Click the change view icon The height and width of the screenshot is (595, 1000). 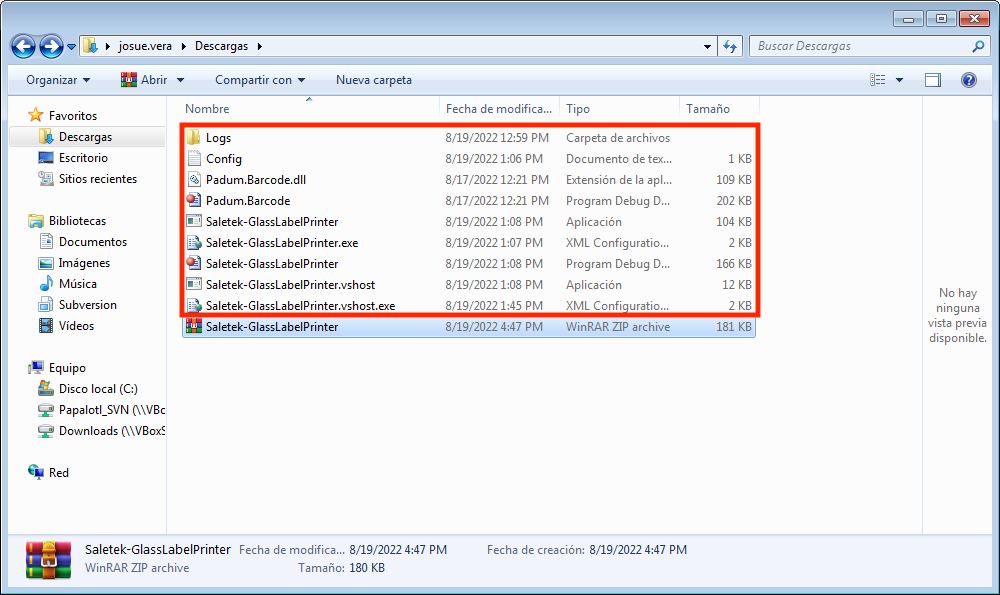[878, 80]
